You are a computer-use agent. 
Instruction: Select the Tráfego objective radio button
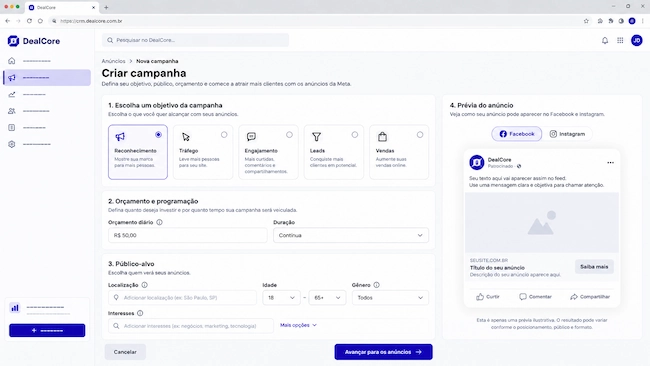(224, 135)
